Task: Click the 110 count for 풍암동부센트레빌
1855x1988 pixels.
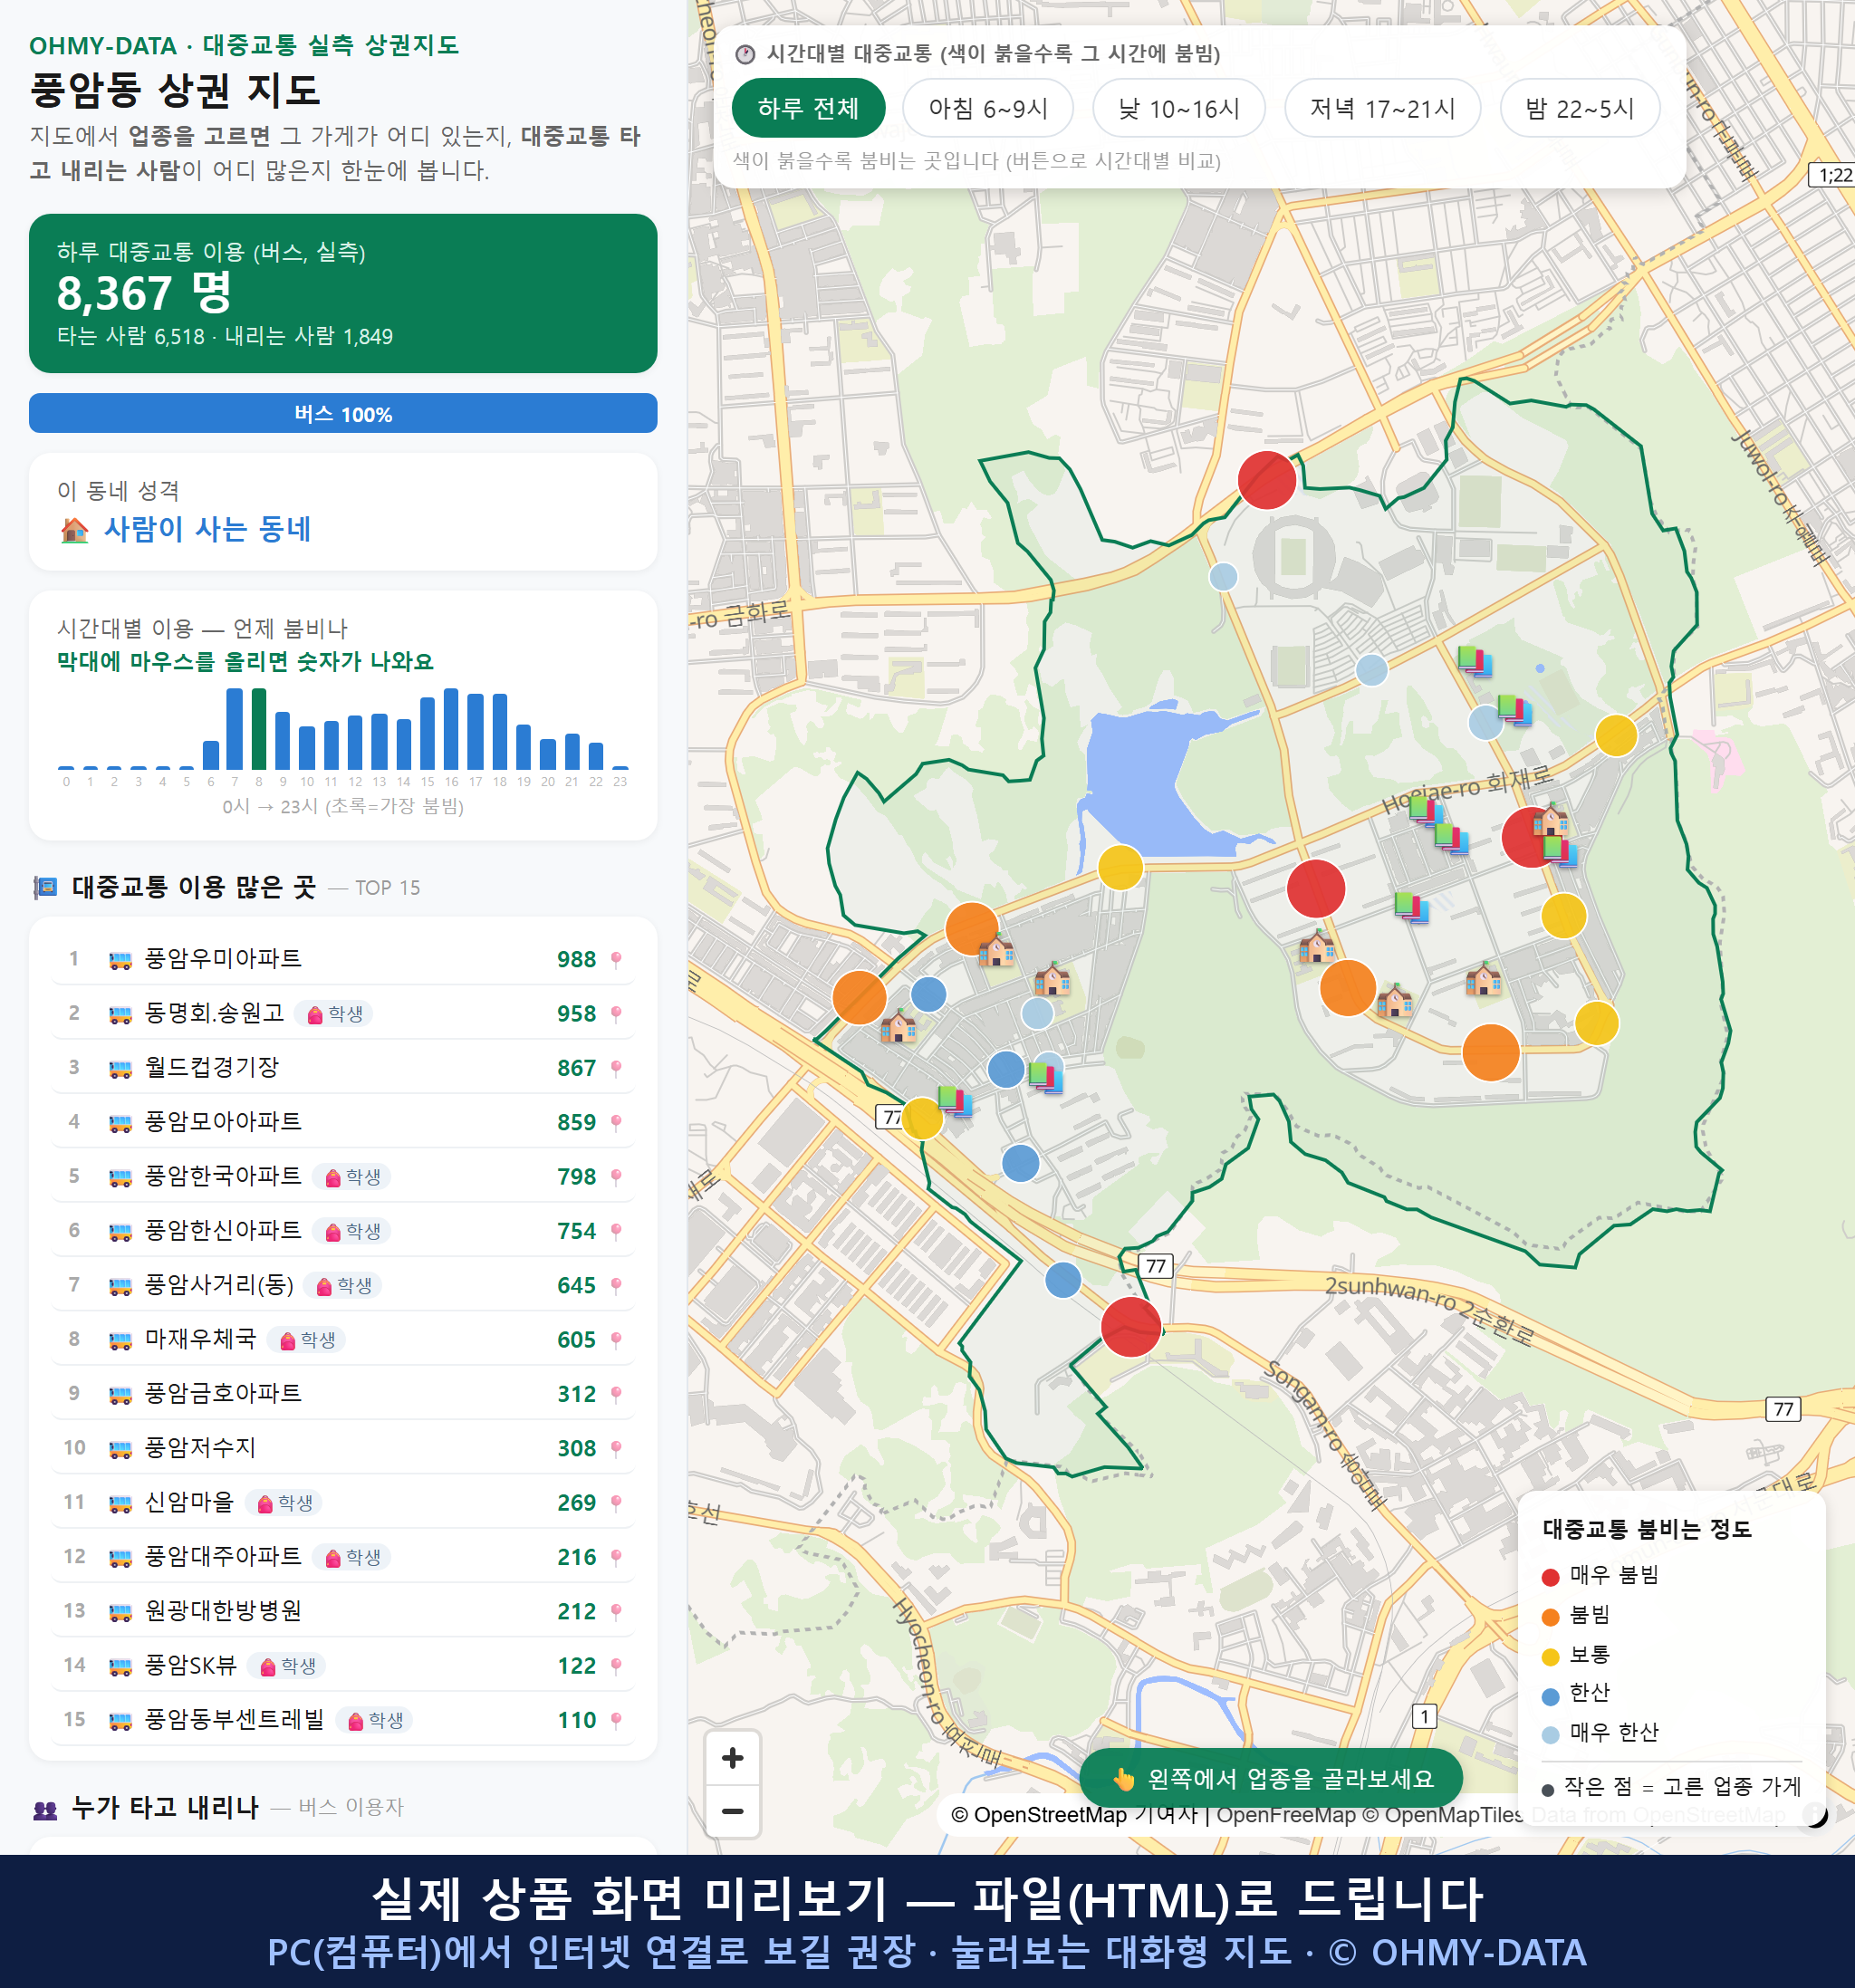Action: tap(576, 1720)
